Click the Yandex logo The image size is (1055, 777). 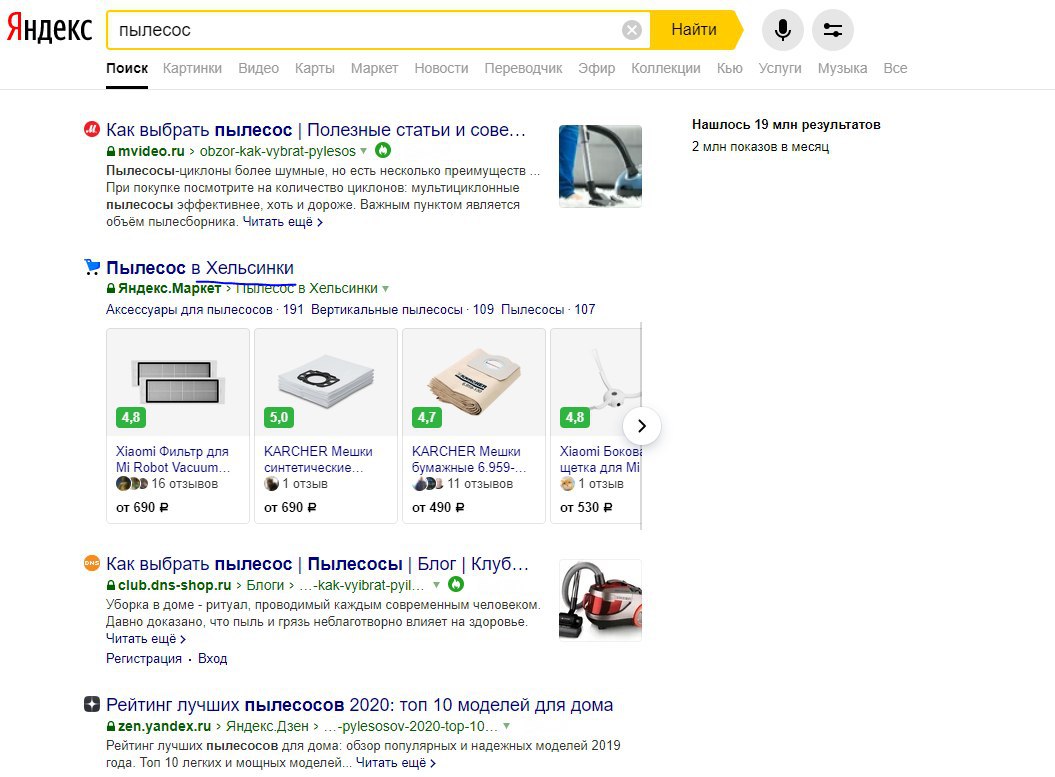[x=49, y=28]
